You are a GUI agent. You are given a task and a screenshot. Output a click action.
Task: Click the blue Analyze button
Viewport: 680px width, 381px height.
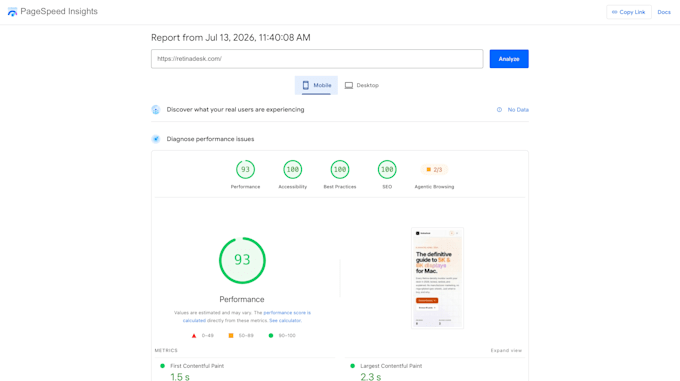509,59
